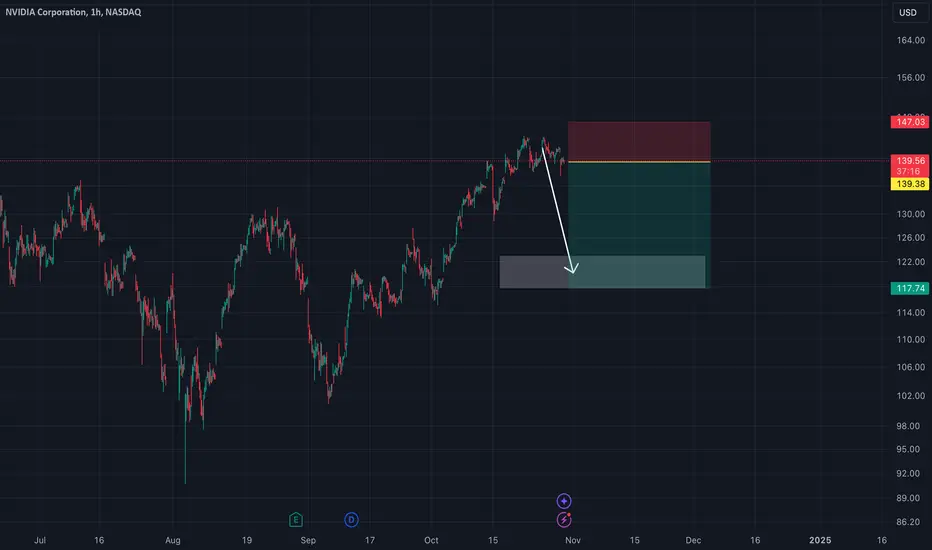Click the 92.00 price axis label
Image resolution: width=932 pixels, height=550 pixels.
click(908, 474)
